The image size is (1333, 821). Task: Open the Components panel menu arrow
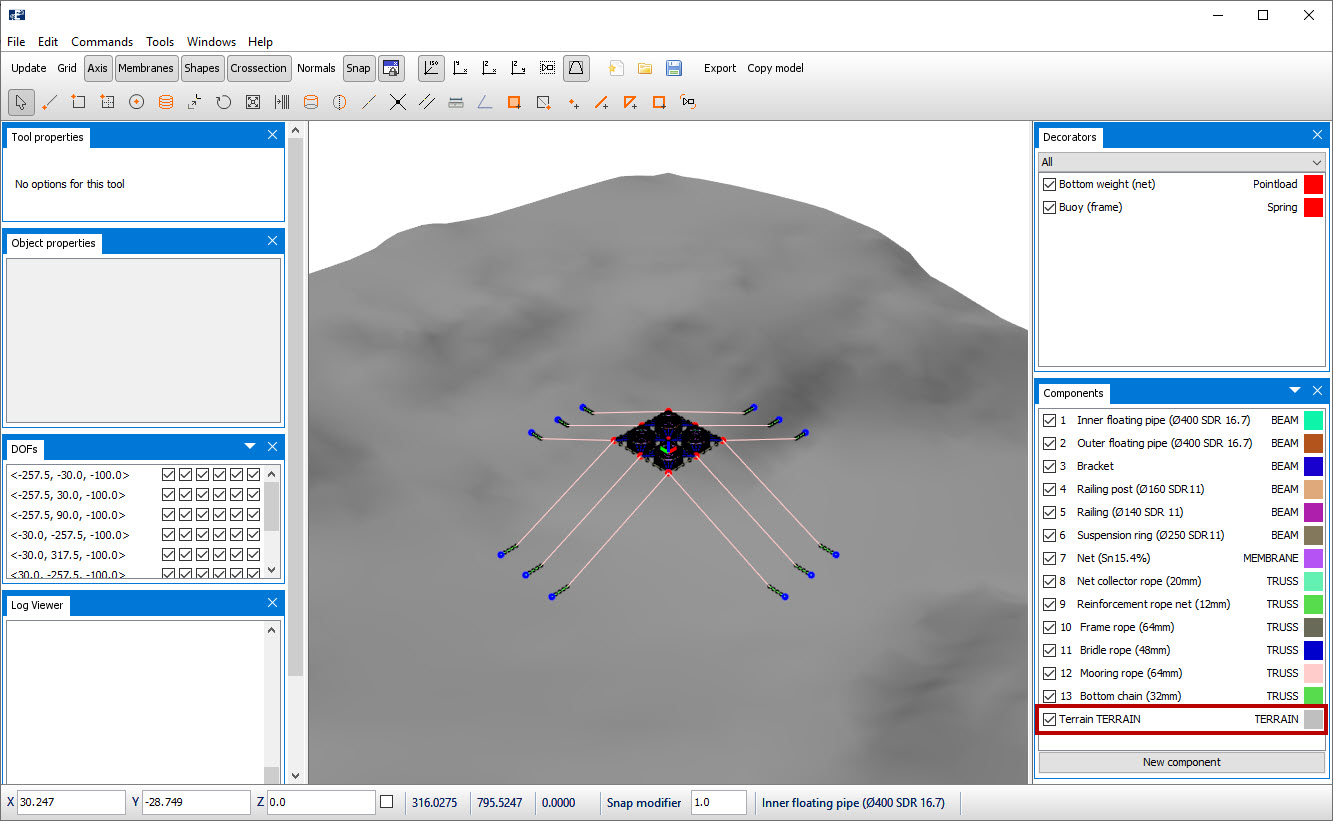coord(1295,390)
